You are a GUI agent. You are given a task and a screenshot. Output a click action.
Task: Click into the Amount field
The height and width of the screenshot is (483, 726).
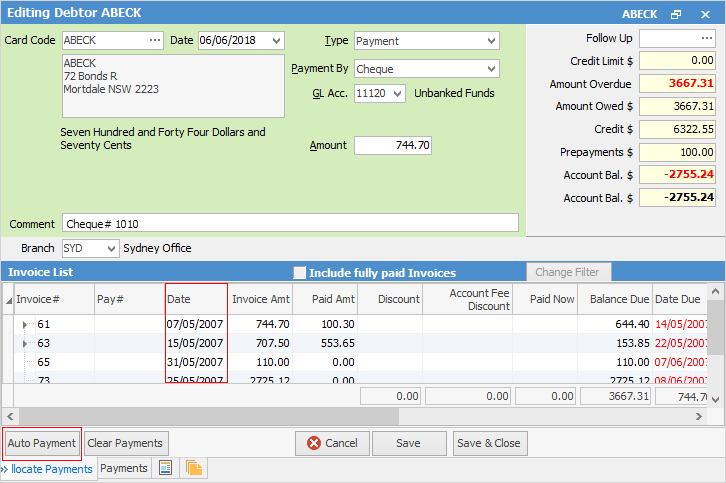coord(393,145)
